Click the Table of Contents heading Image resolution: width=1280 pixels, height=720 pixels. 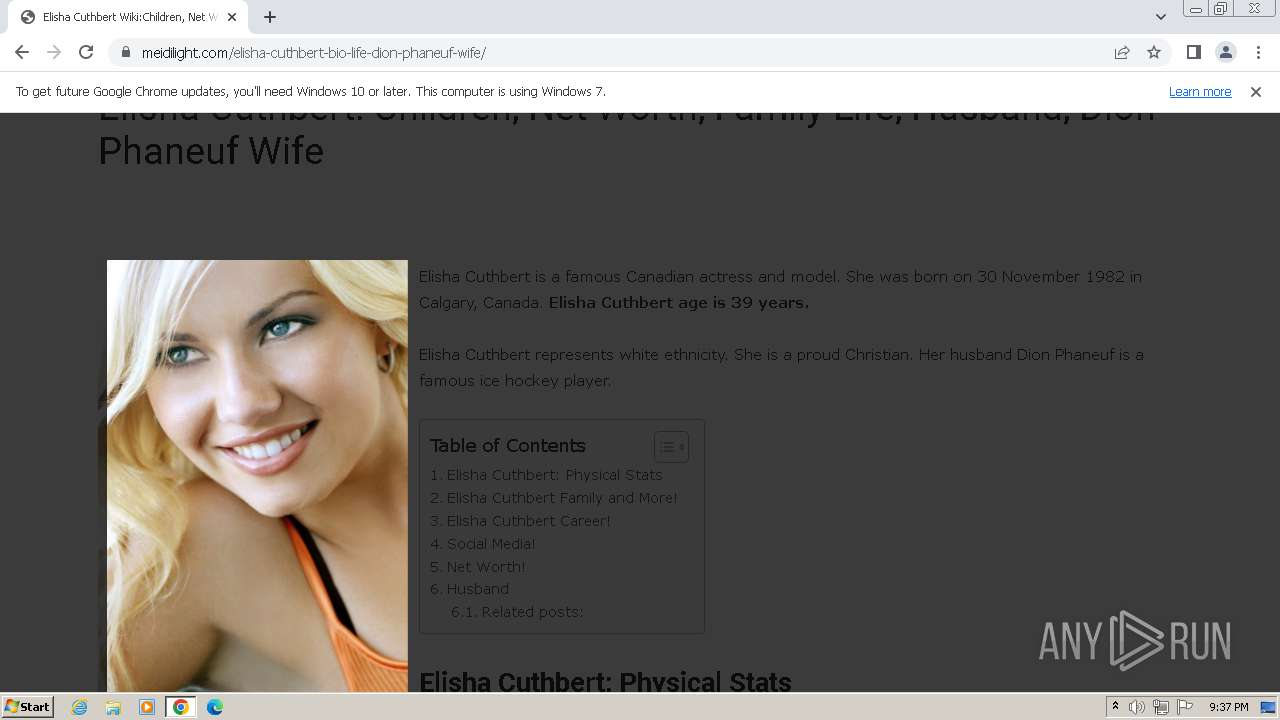click(x=507, y=446)
